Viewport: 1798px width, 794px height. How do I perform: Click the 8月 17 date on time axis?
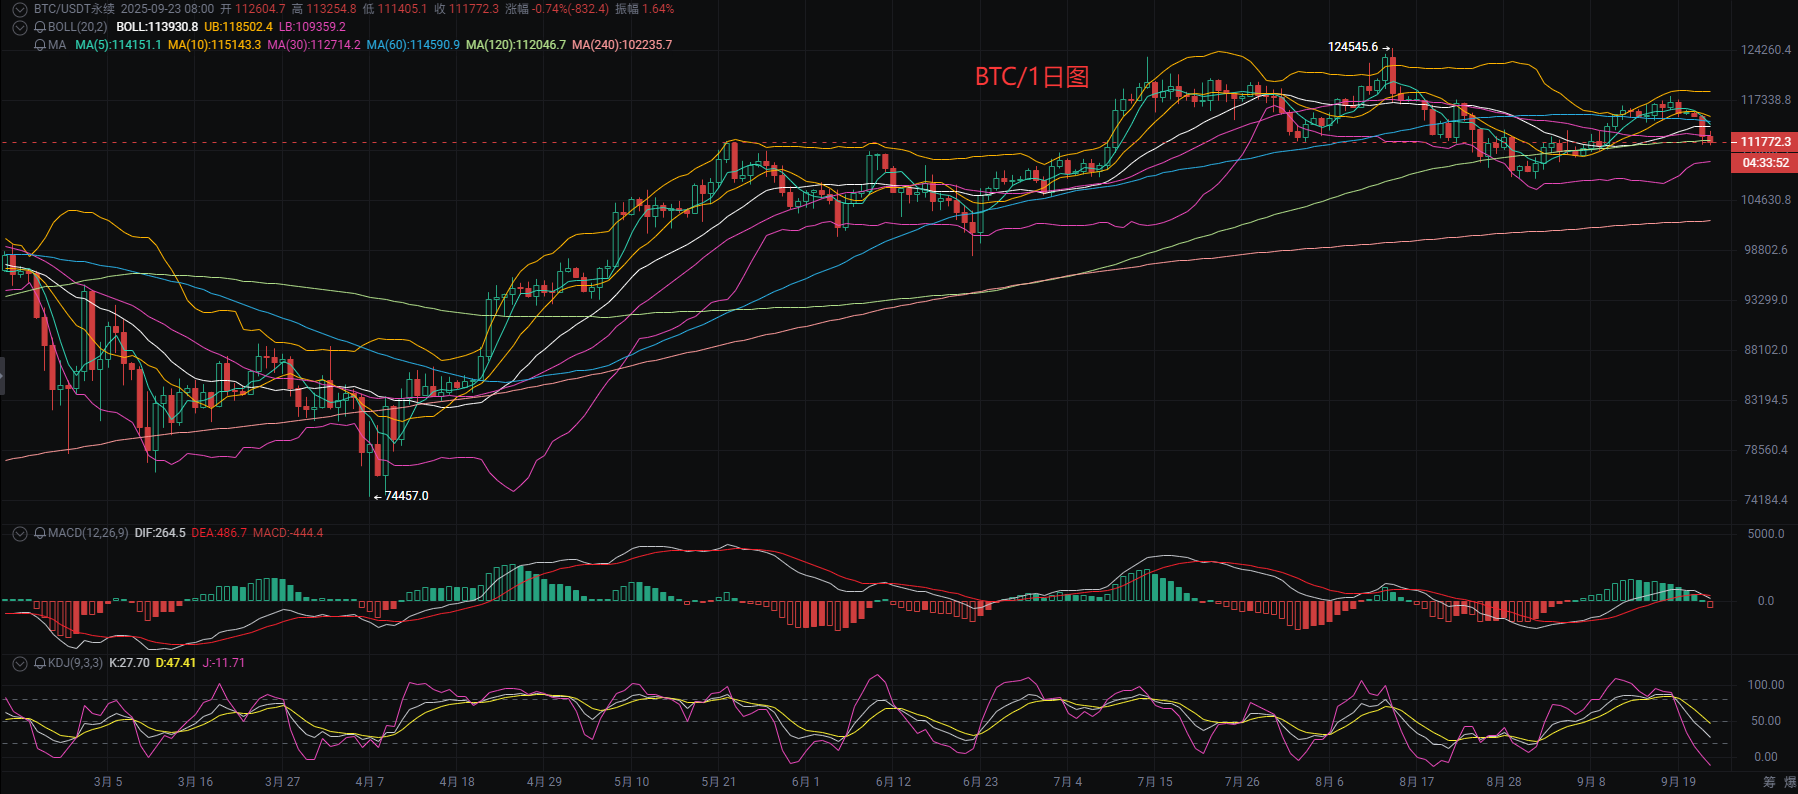click(1417, 782)
